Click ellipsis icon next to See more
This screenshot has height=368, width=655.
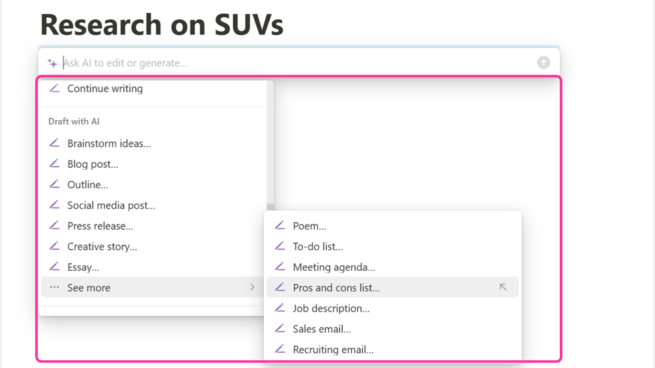[x=54, y=287]
